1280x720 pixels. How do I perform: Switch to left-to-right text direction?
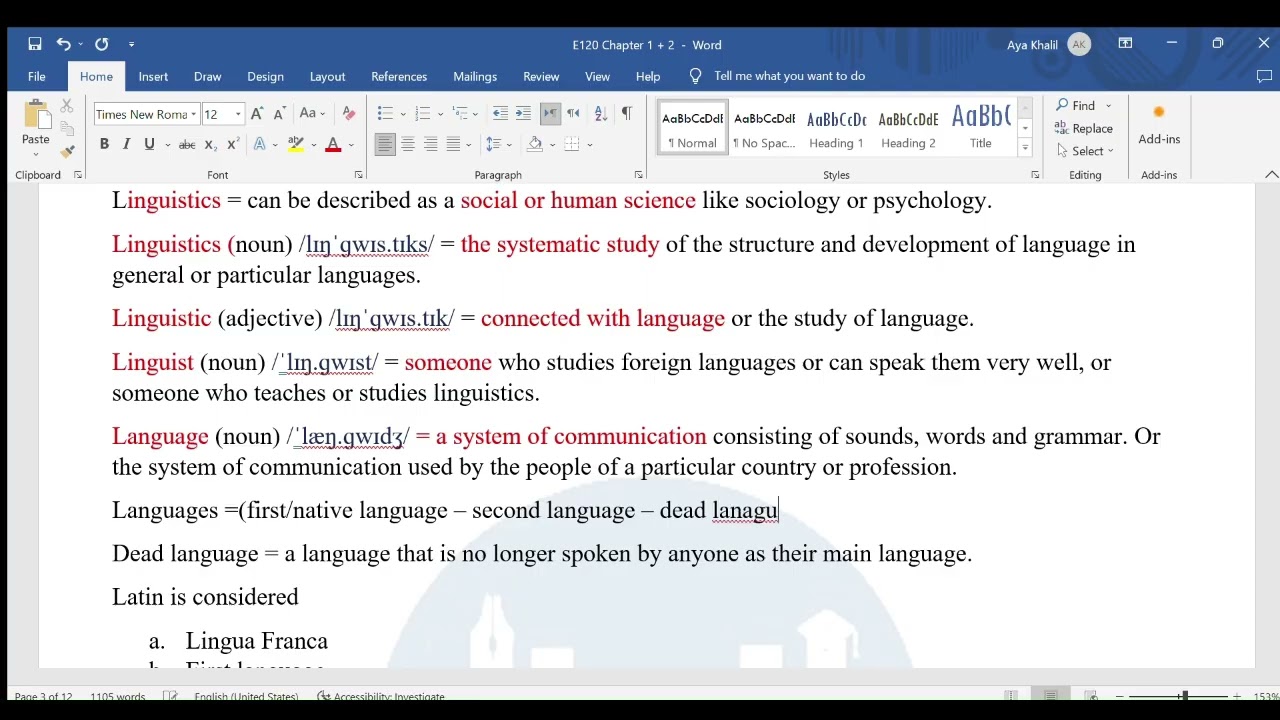coord(550,114)
